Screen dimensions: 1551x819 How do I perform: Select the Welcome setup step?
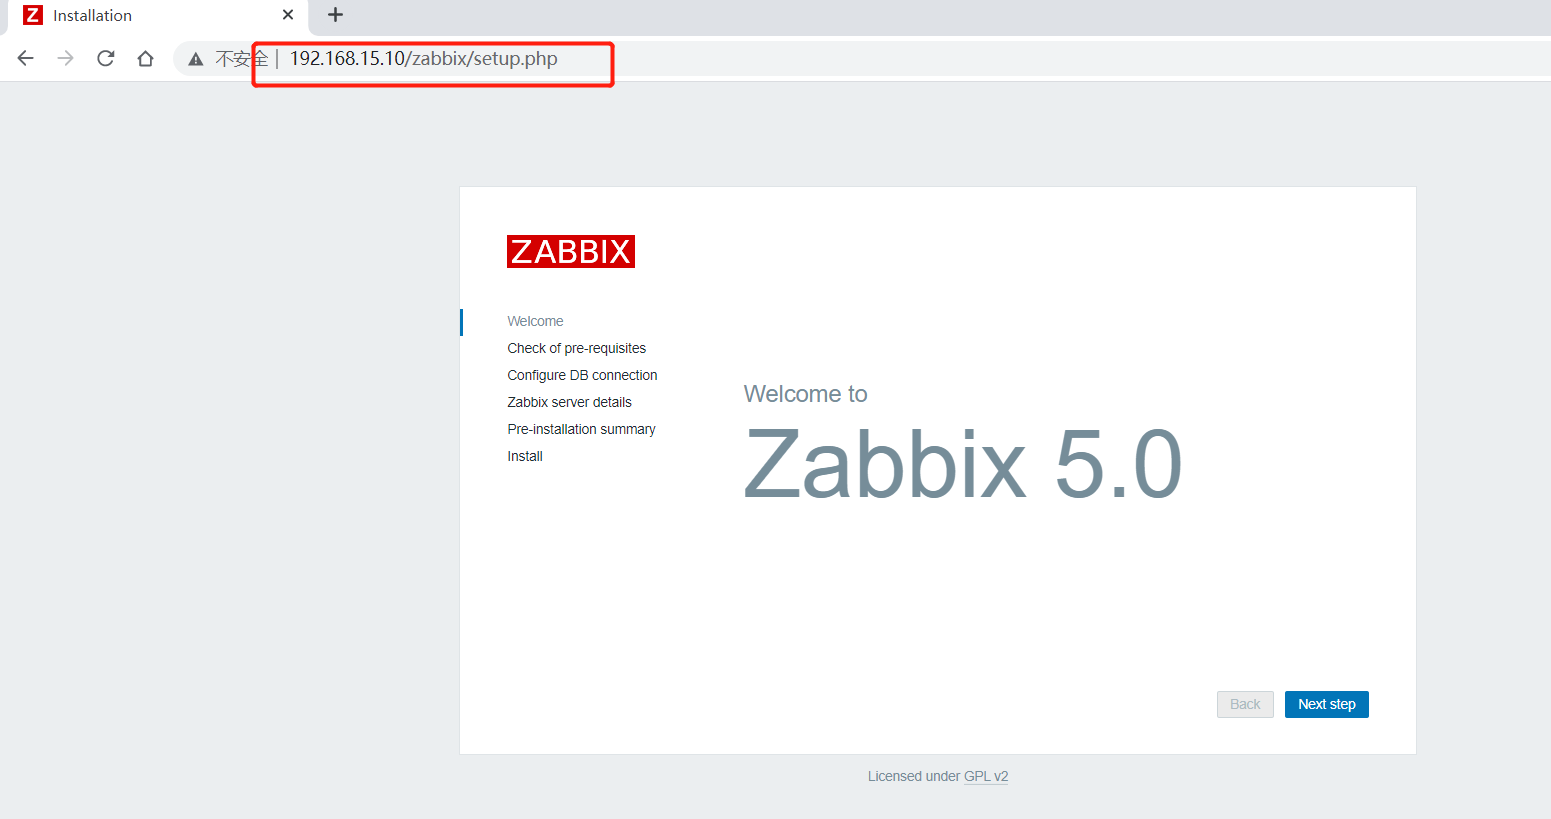pos(535,321)
